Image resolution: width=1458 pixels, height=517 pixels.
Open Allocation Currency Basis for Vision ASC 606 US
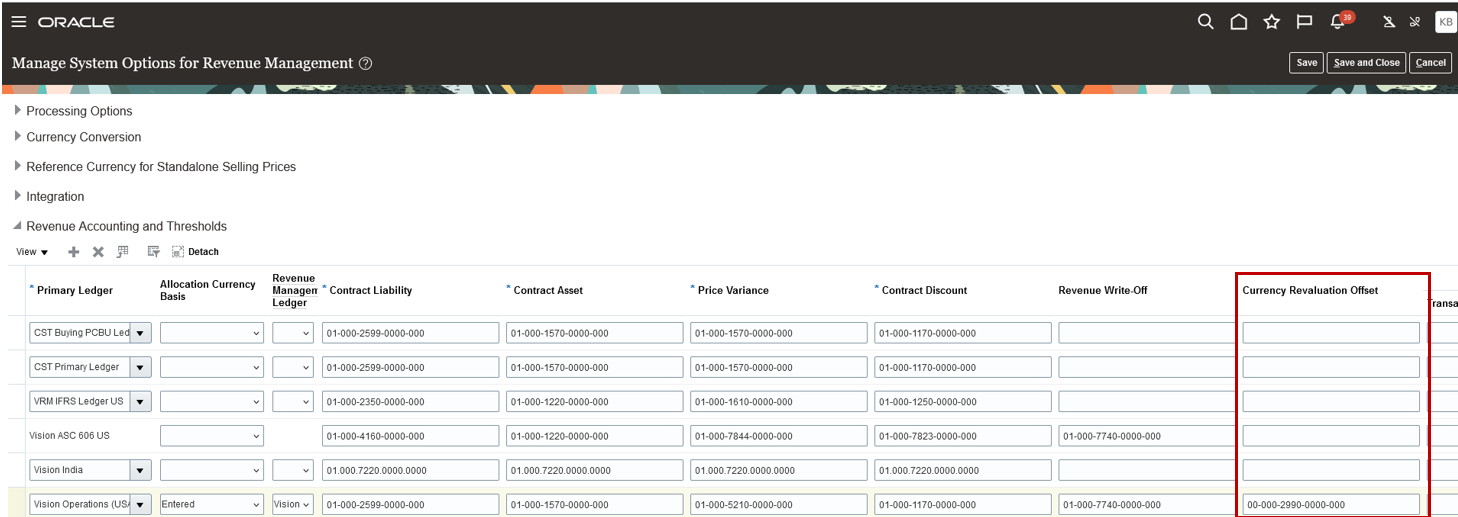[212, 436]
